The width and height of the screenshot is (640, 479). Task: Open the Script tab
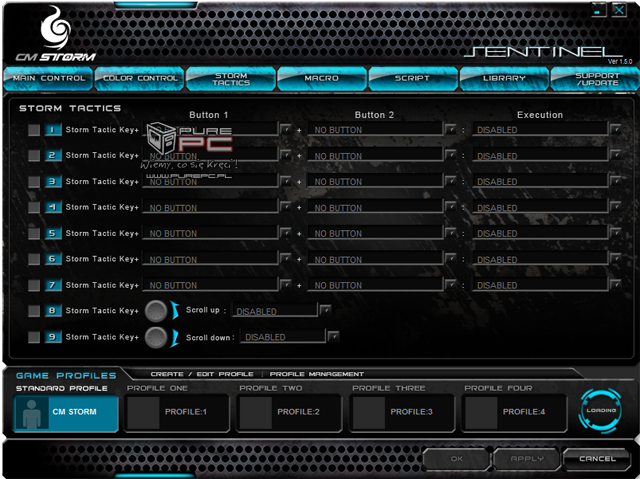click(x=413, y=78)
